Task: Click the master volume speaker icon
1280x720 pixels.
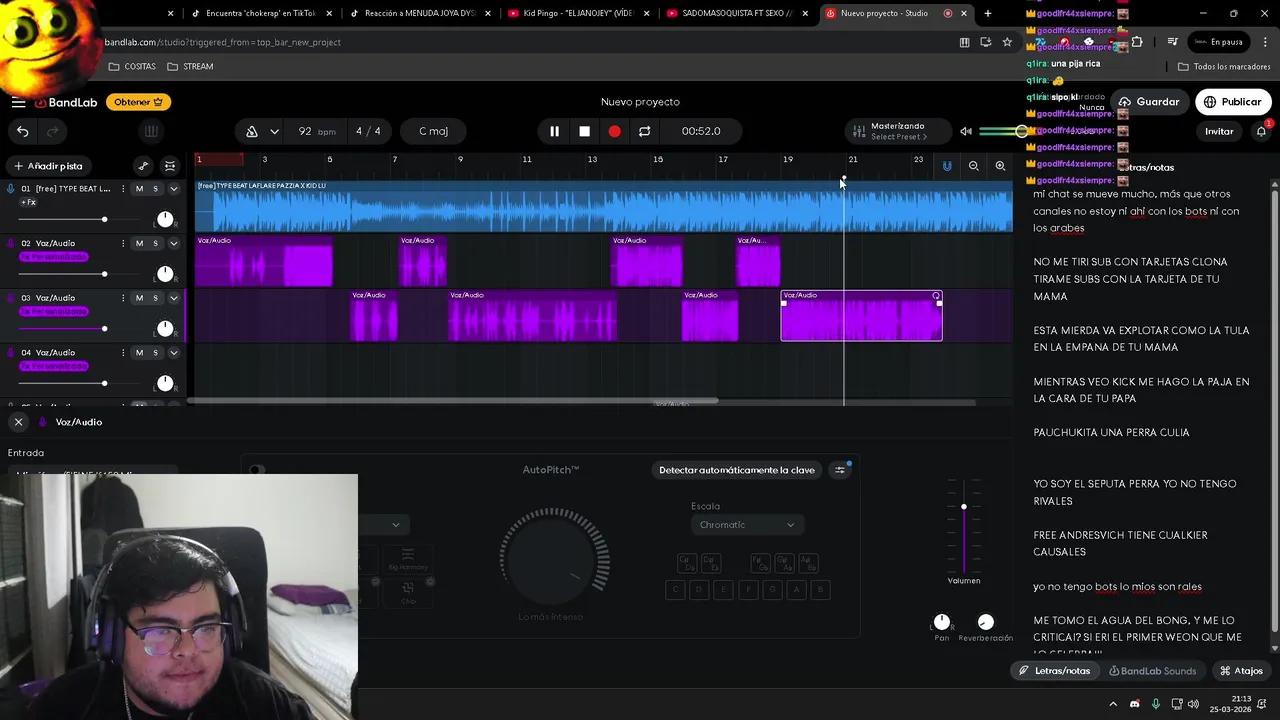Action: 965,131
